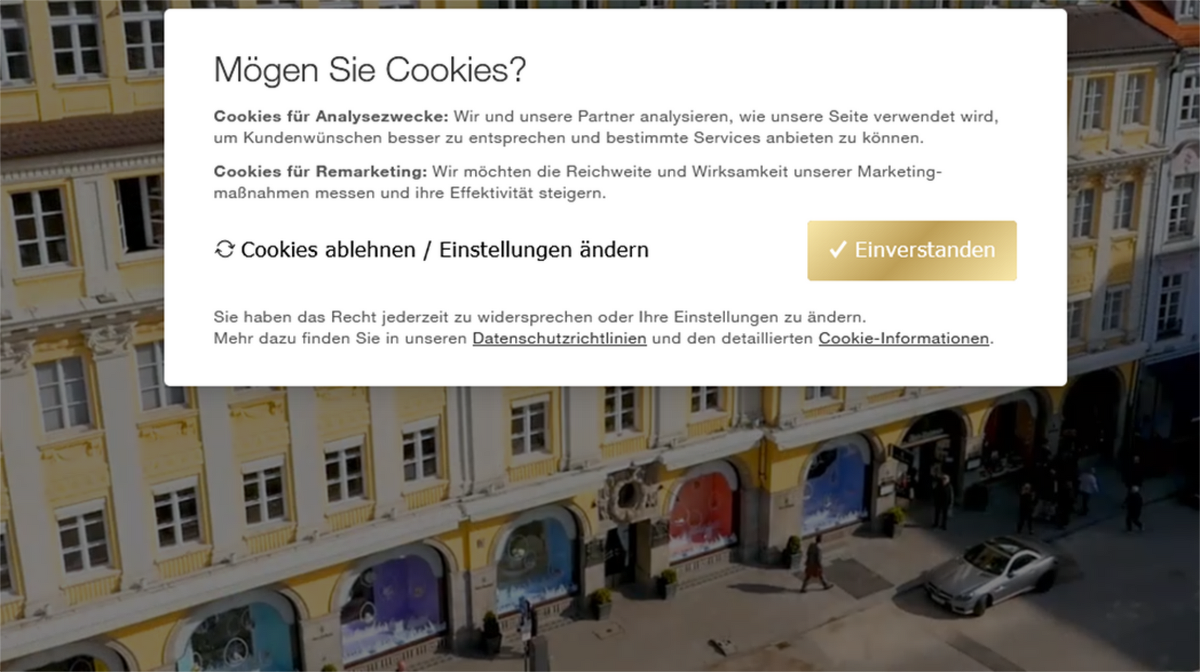This screenshot has width=1200, height=672.
Task: Open Cookies ablehnen / Einstellungen ändern
Action: (x=432, y=250)
